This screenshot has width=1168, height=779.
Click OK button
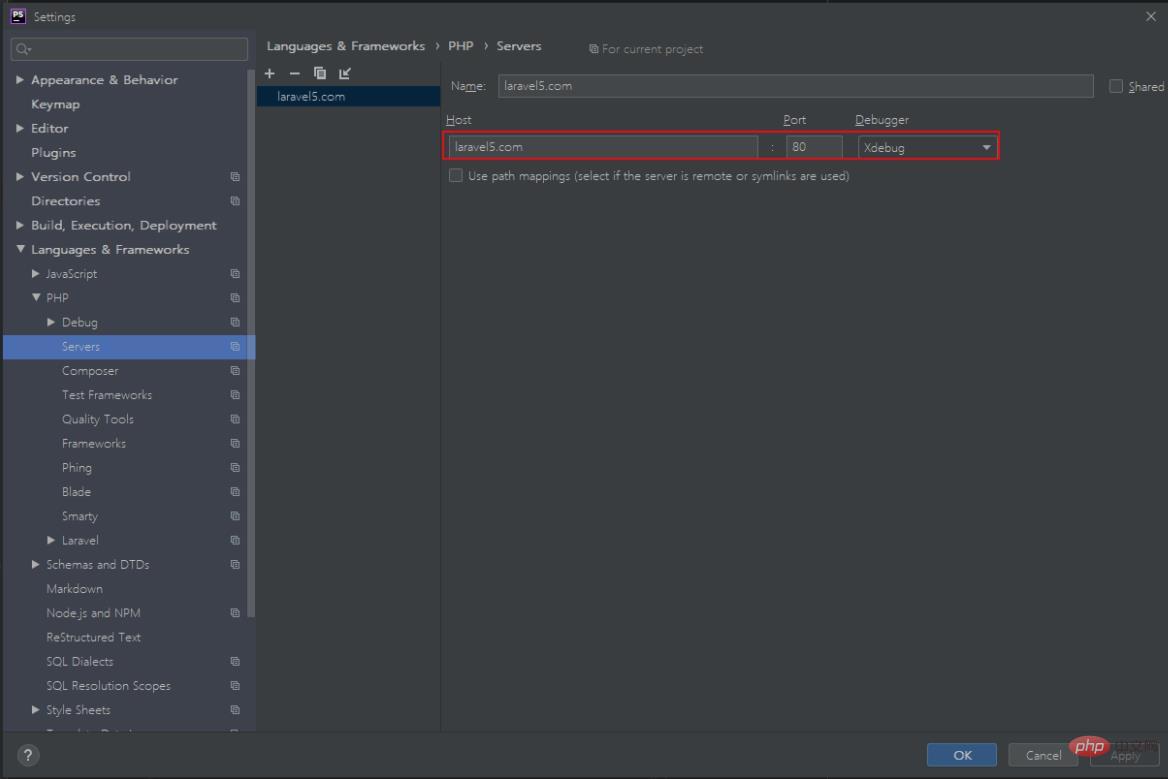(x=962, y=754)
